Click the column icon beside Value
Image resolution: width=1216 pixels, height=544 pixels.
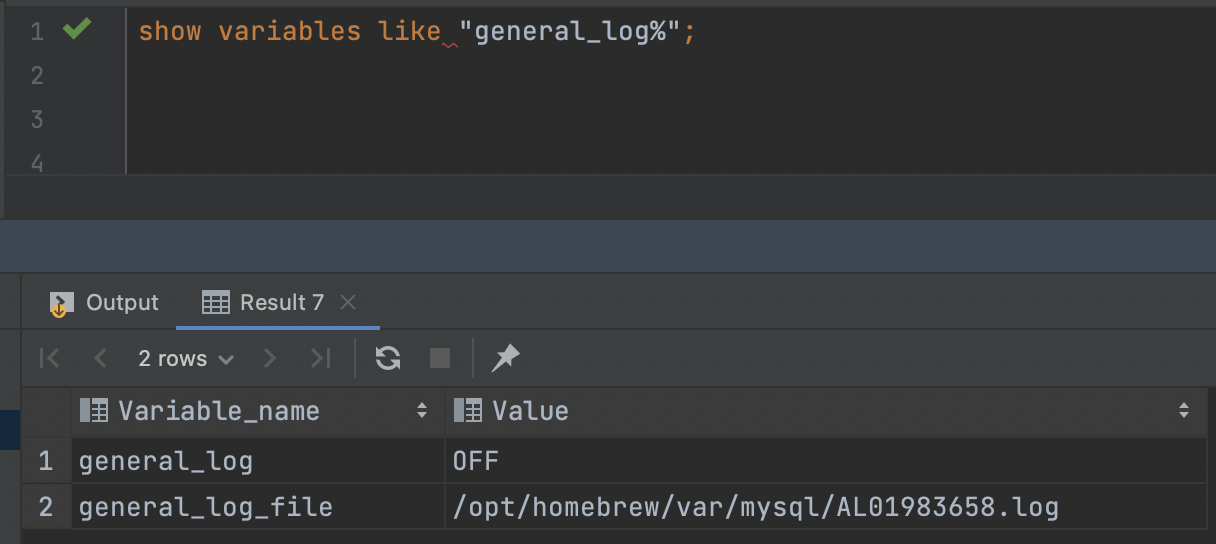pyautogui.click(x=467, y=411)
